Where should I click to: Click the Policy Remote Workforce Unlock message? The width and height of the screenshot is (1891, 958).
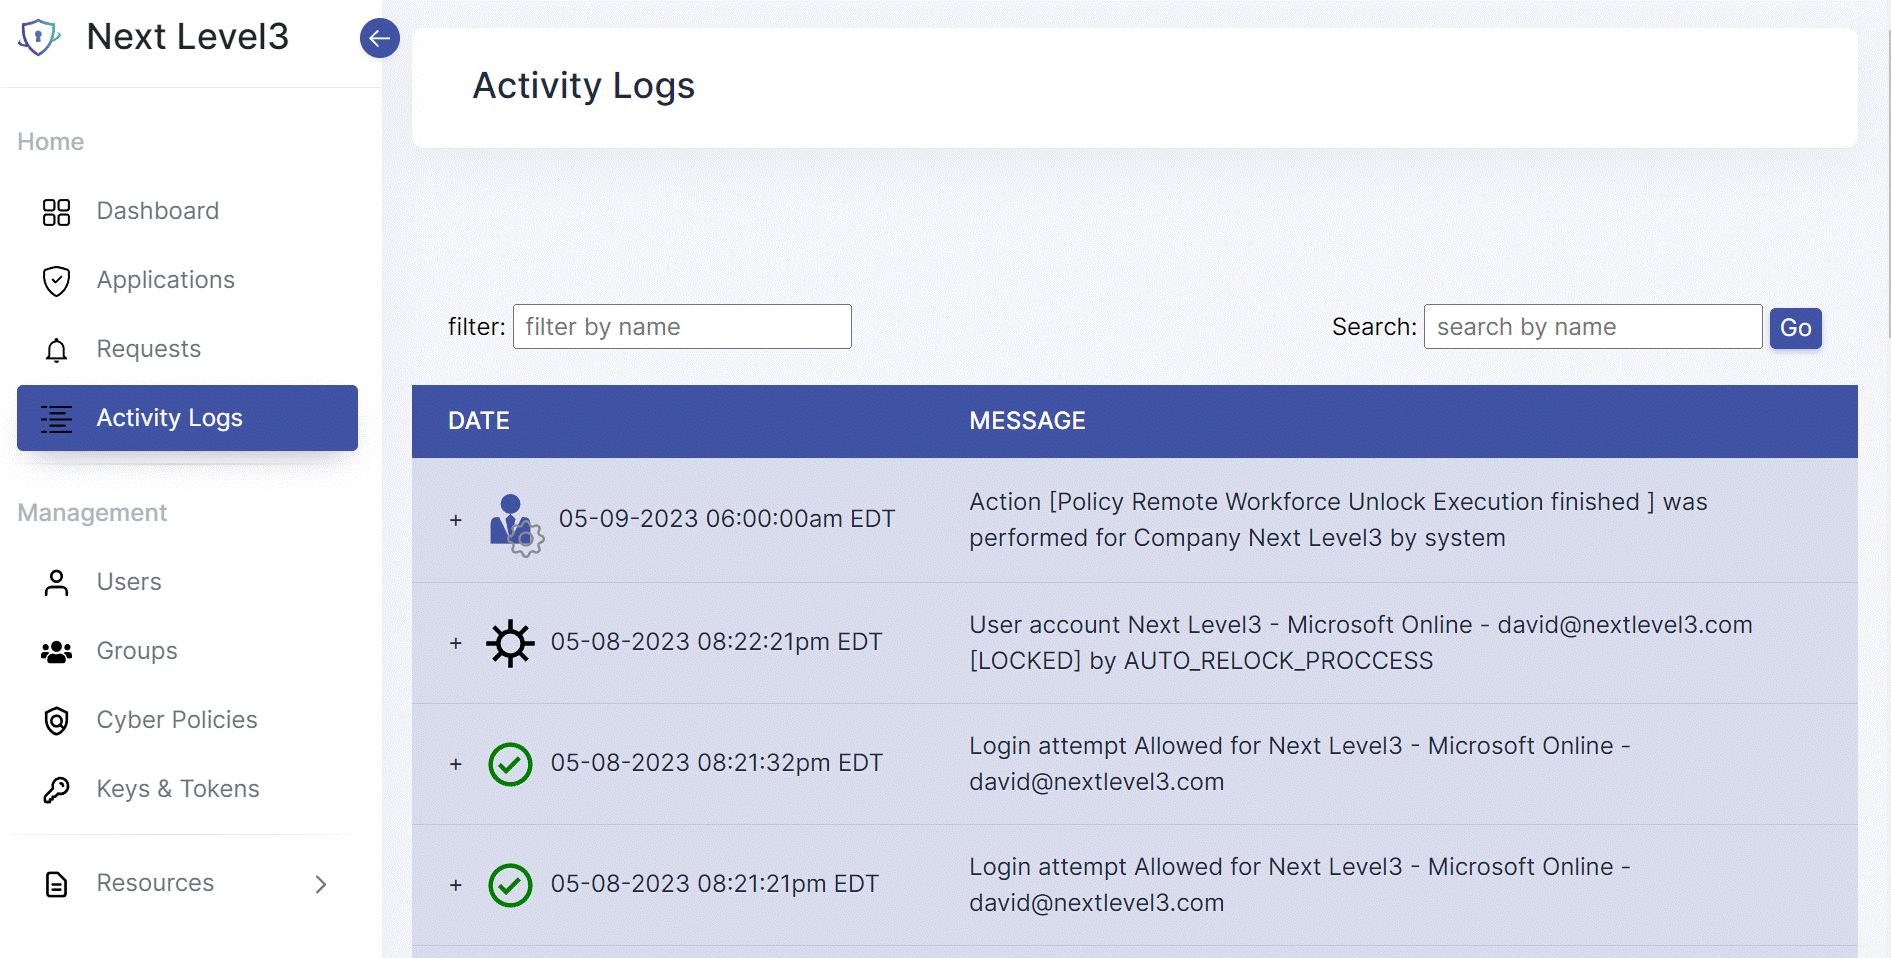pyautogui.click(x=1338, y=520)
